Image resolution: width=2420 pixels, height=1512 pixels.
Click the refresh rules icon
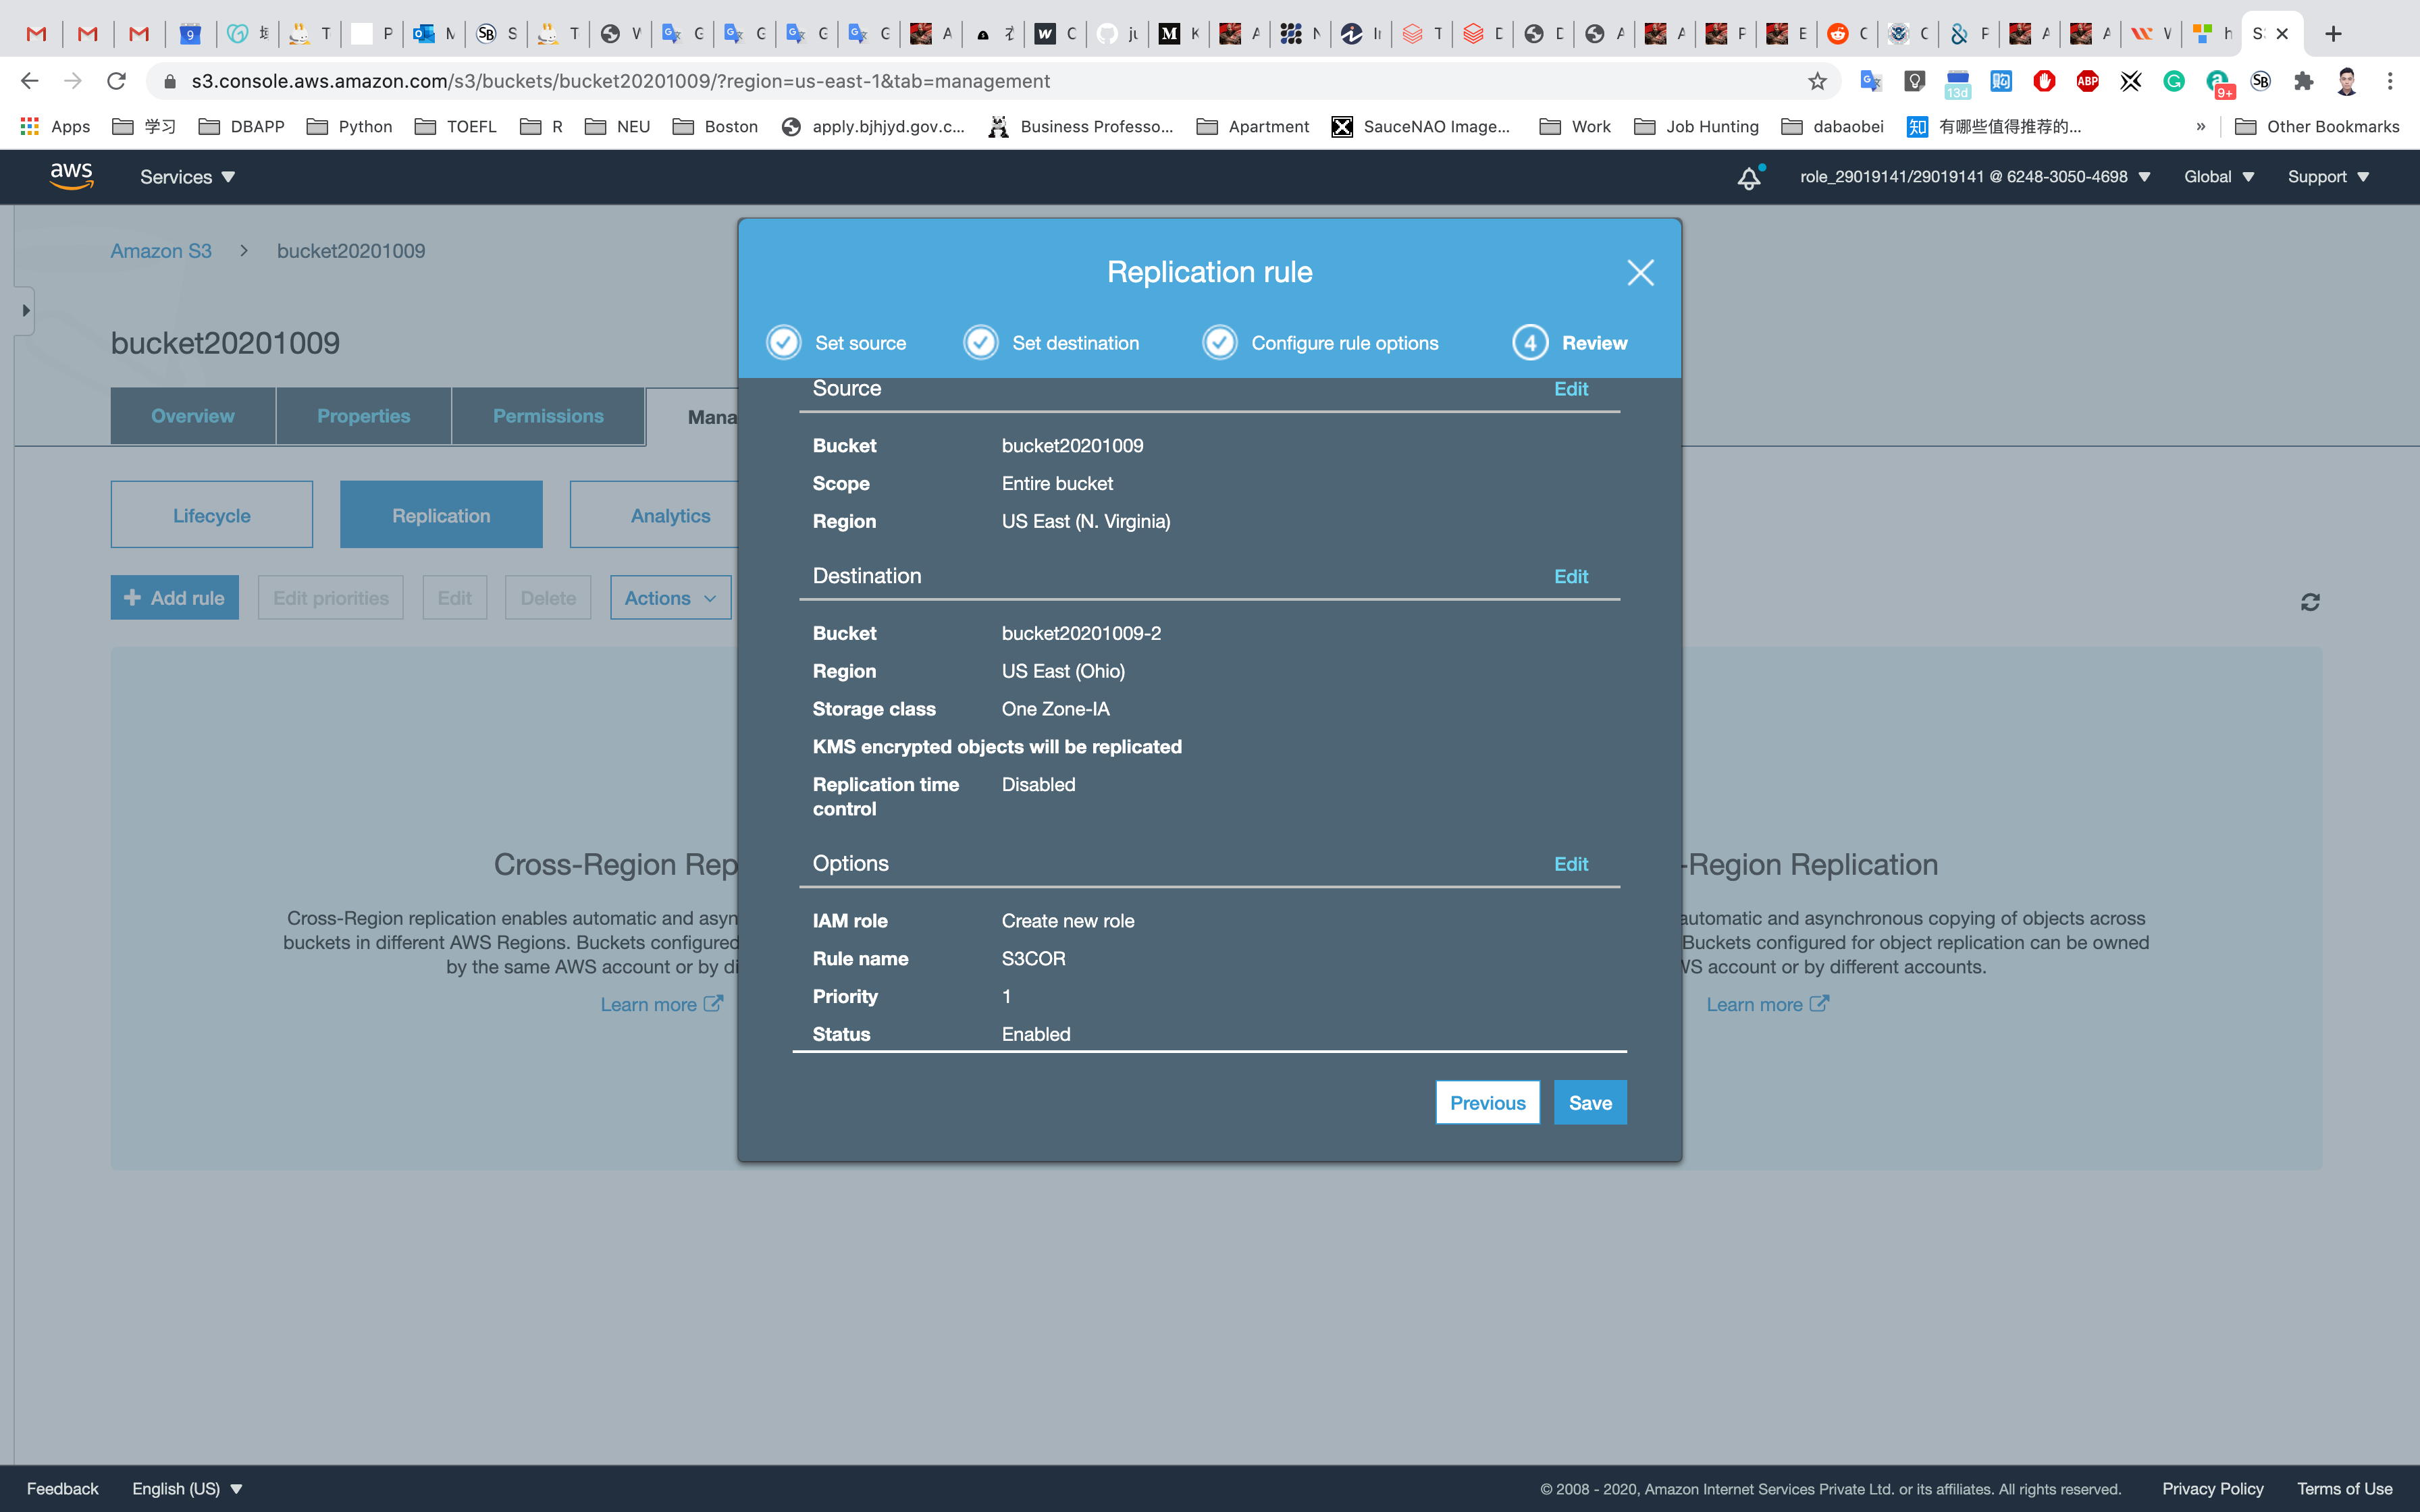pos(2310,602)
